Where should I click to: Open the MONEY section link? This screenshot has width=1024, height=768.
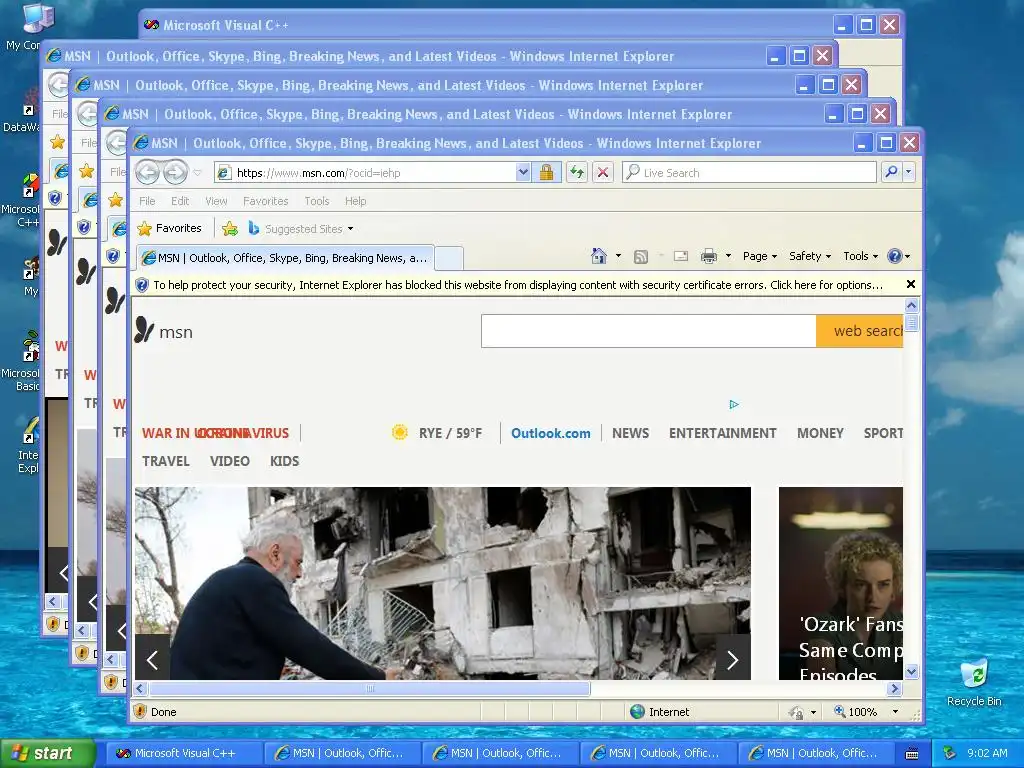tap(820, 433)
